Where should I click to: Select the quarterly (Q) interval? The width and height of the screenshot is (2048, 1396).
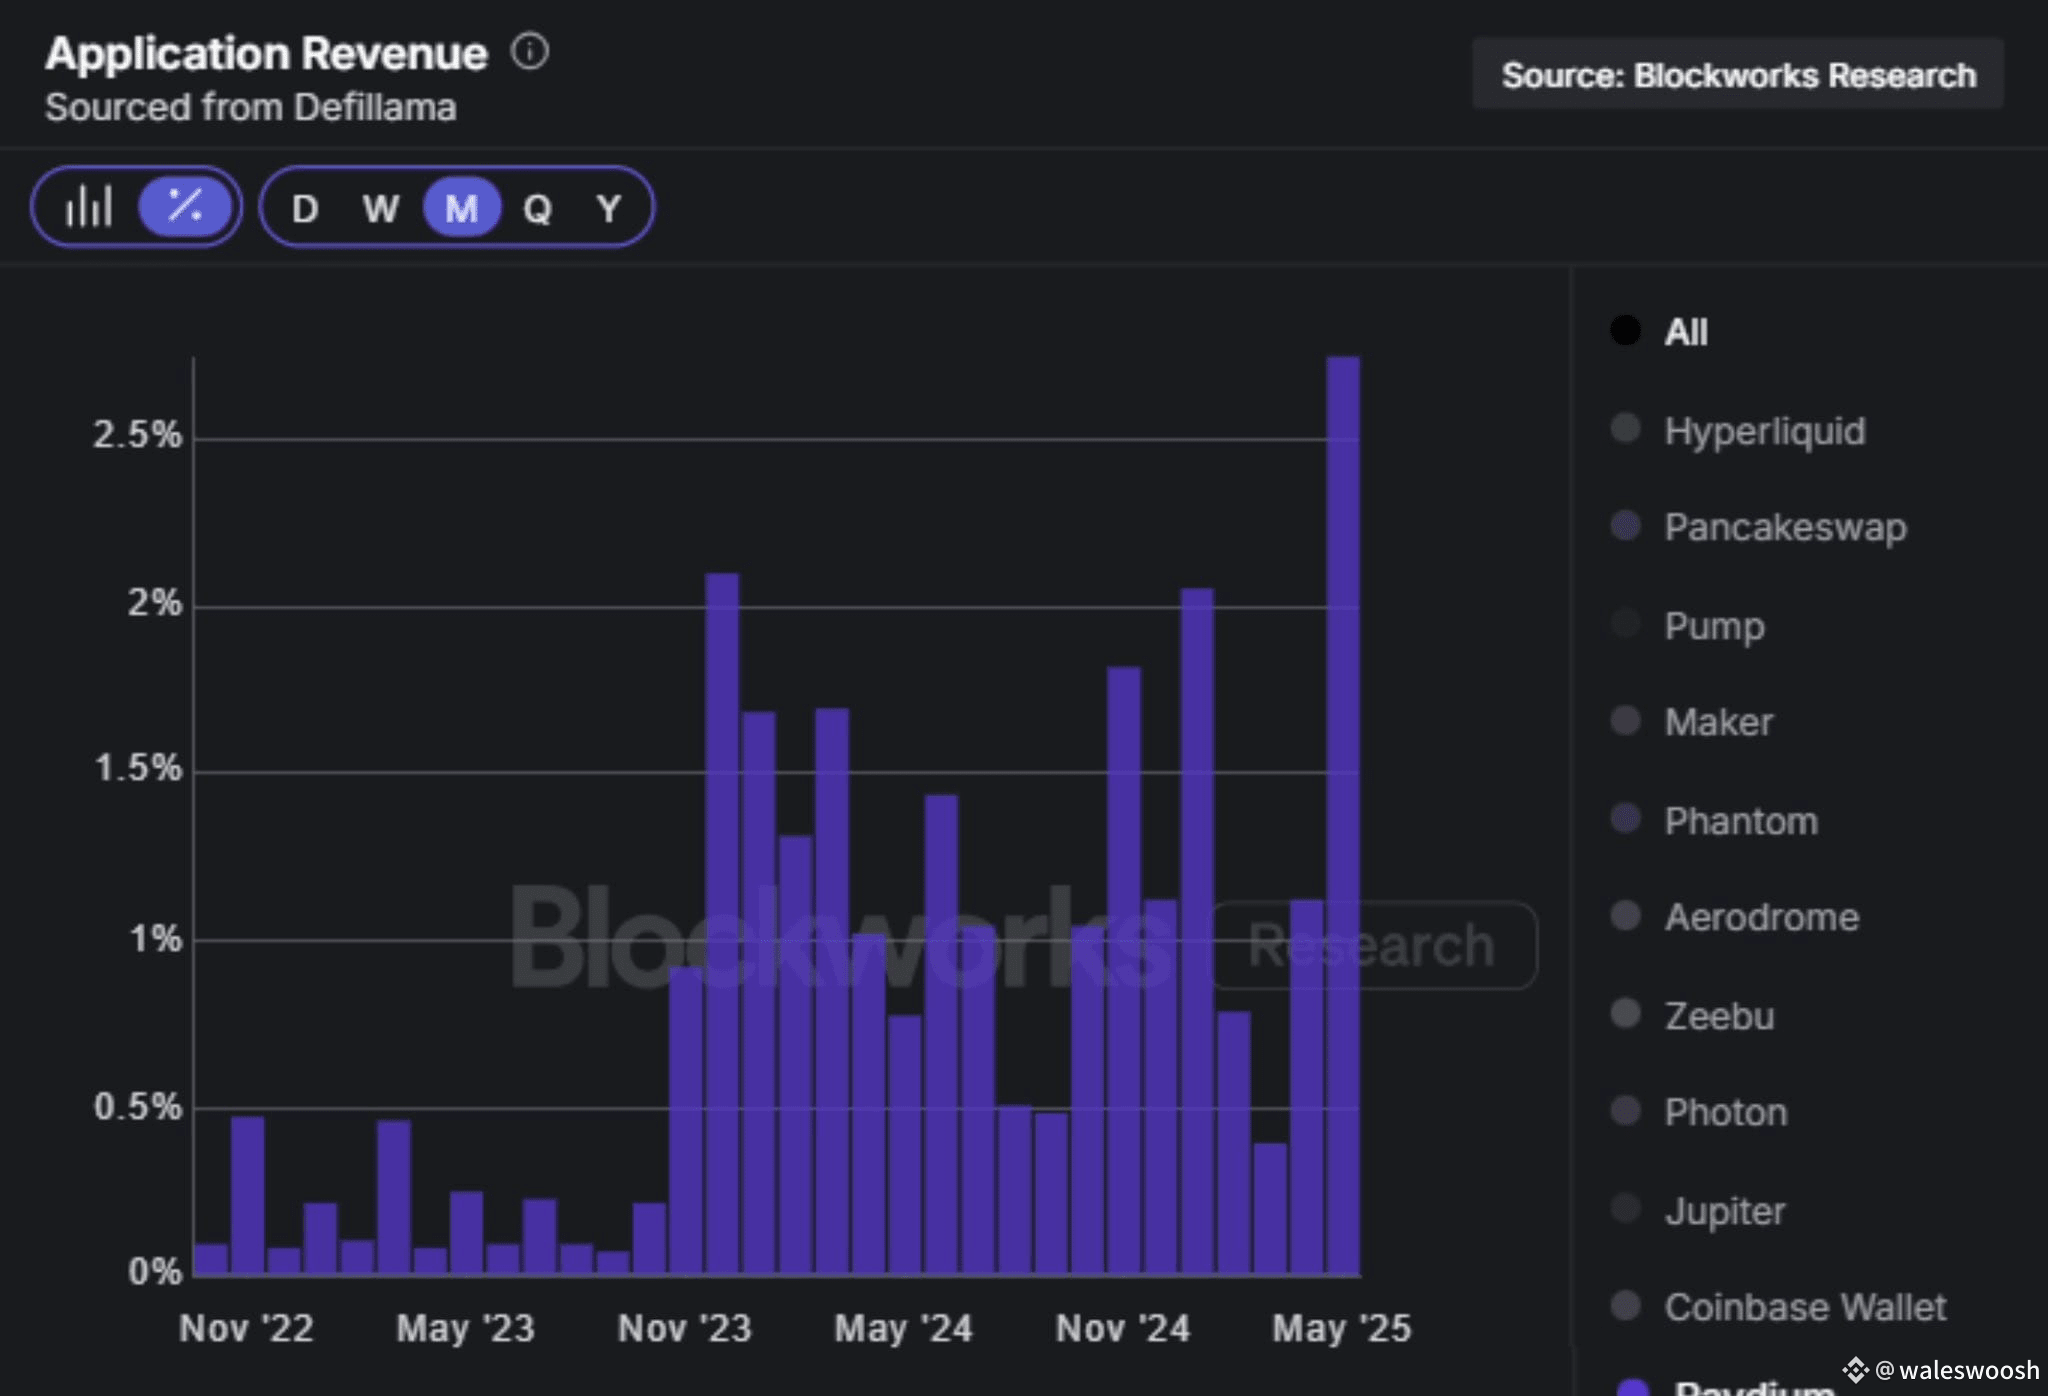pyautogui.click(x=537, y=208)
